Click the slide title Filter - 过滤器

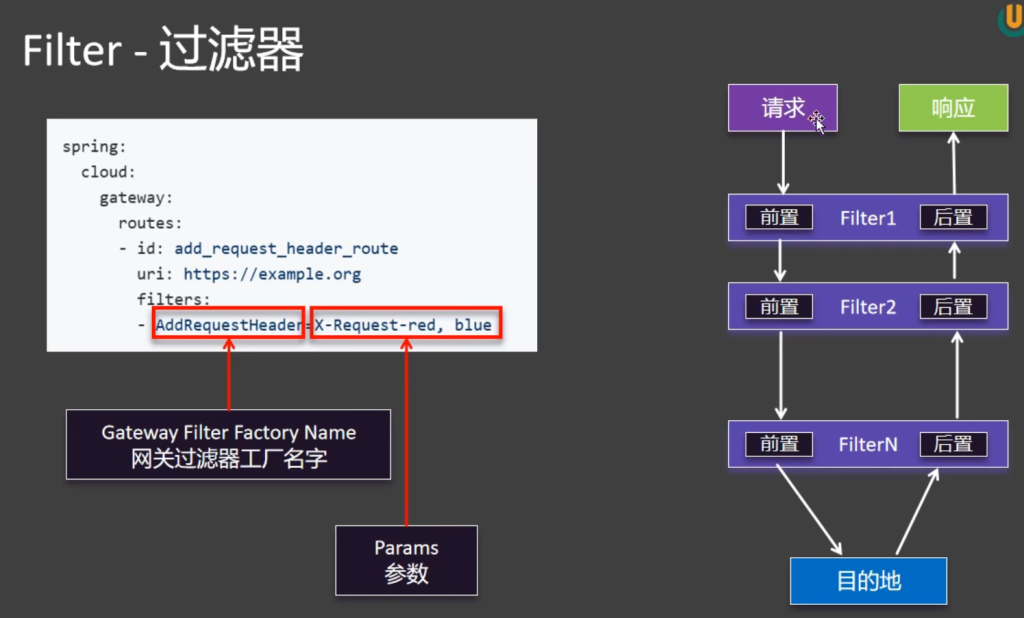click(162, 50)
